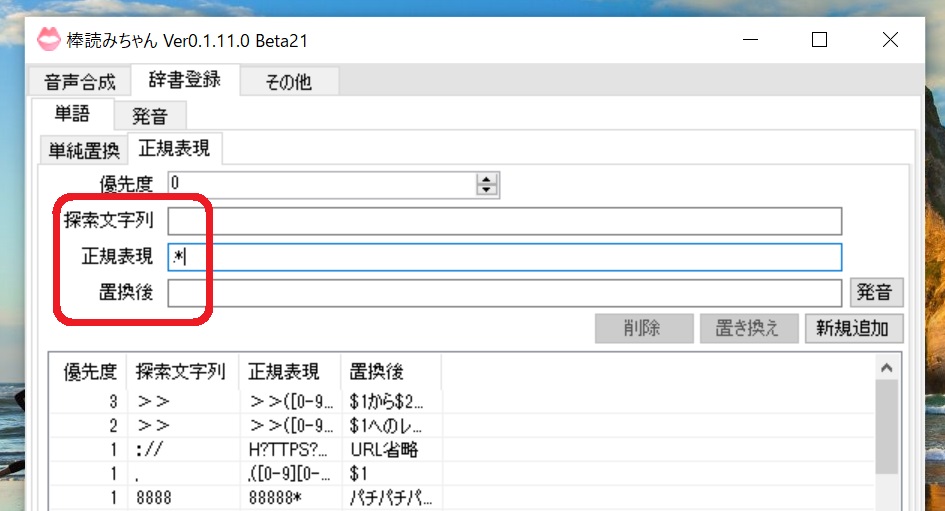
Task: Switch to the 単純置換 tab
Action: [84, 151]
